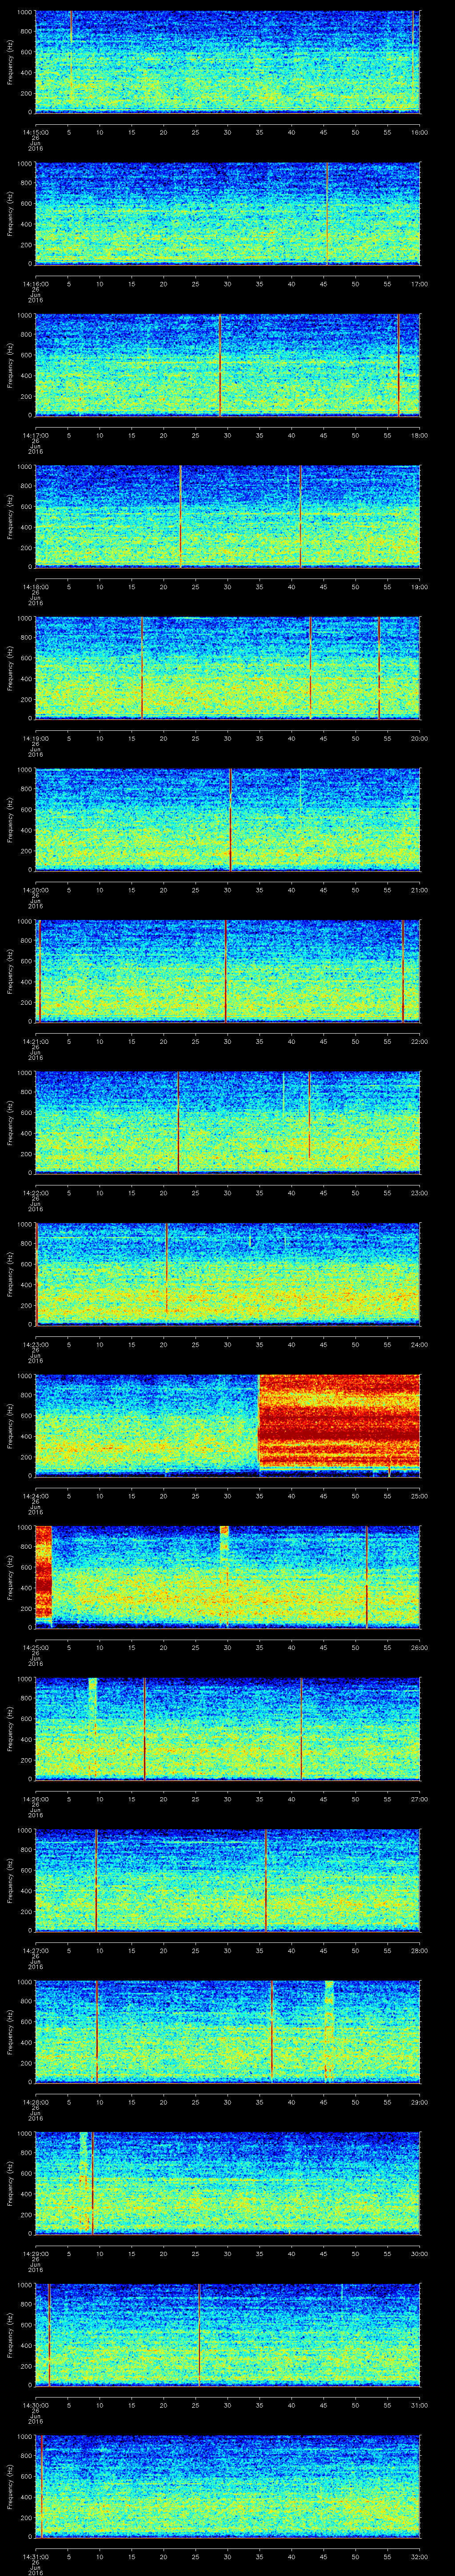Screen dimensions: 455x2576
Task: Click the 14:31:00 time axis label
Action: click(35, 2557)
